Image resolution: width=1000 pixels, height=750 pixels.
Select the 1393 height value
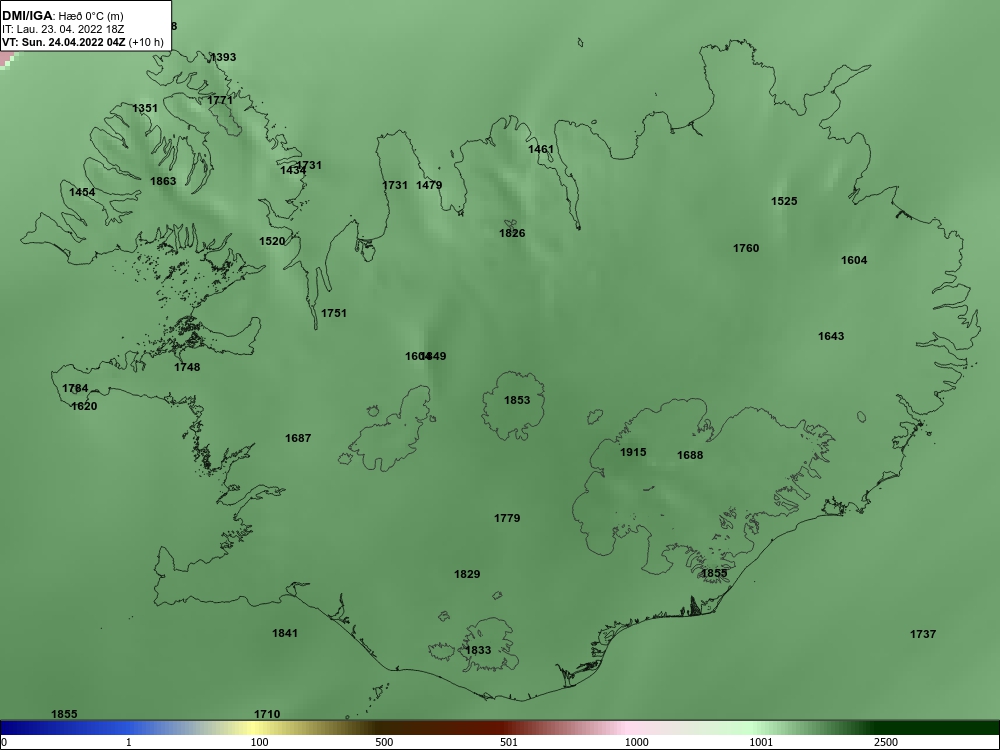point(223,57)
